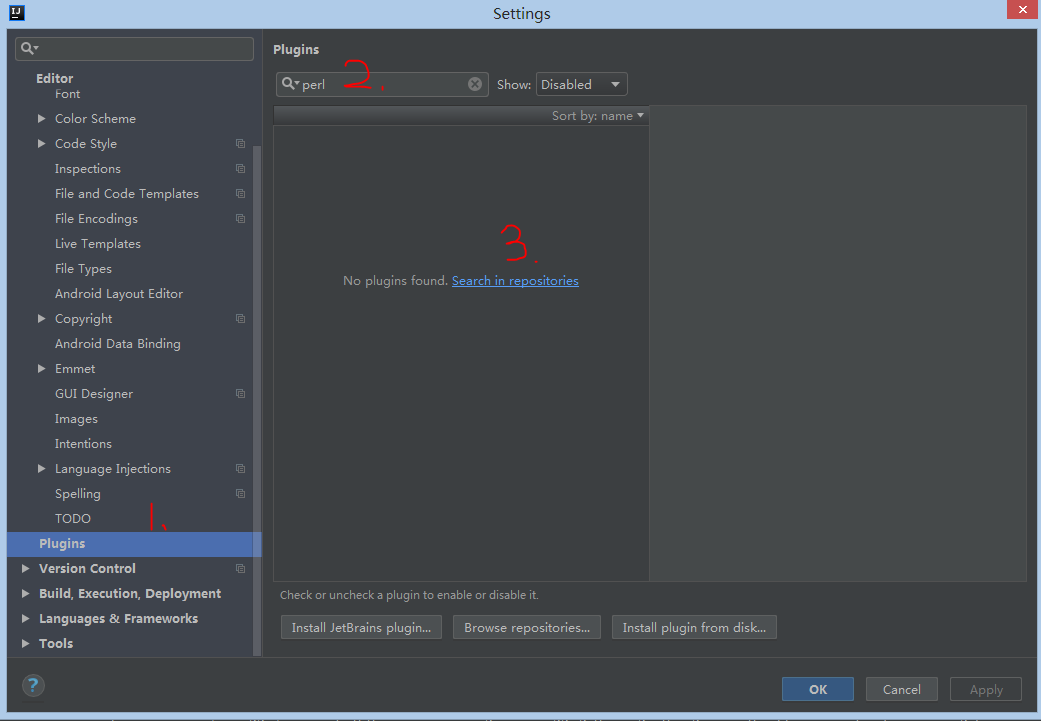Screen dimensions: 1041x721
Task: Click the project-level icon beside Code Style
Action: coord(240,143)
